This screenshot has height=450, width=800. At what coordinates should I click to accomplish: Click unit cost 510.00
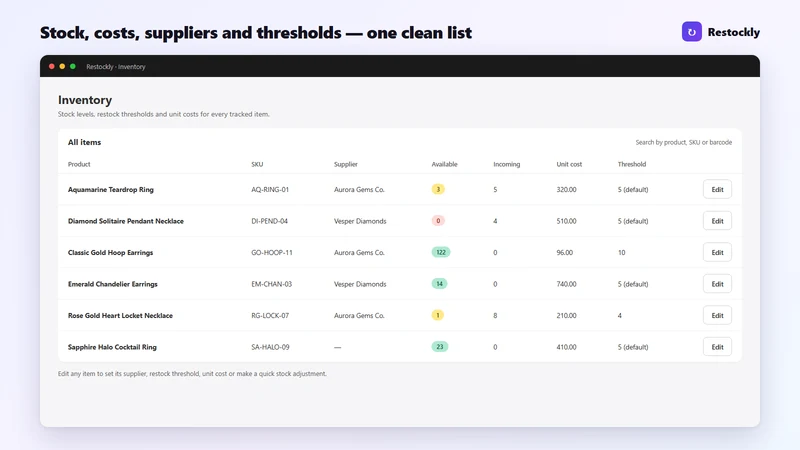(x=566, y=221)
